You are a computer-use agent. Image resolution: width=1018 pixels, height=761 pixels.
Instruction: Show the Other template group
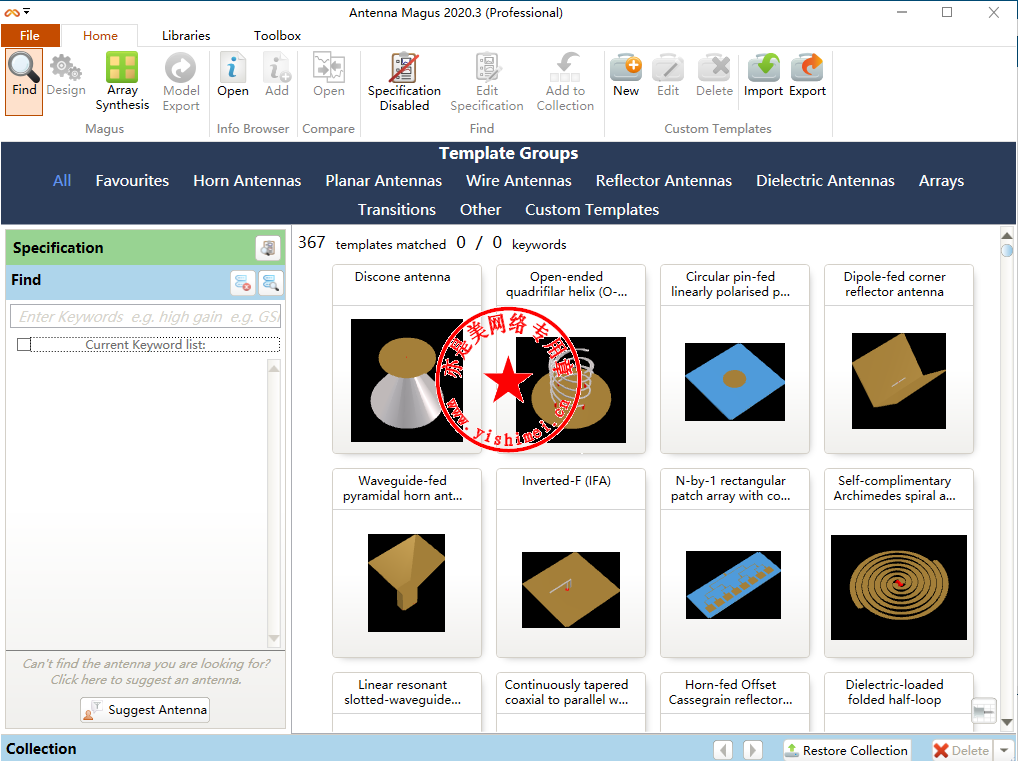pyautogui.click(x=480, y=210)
